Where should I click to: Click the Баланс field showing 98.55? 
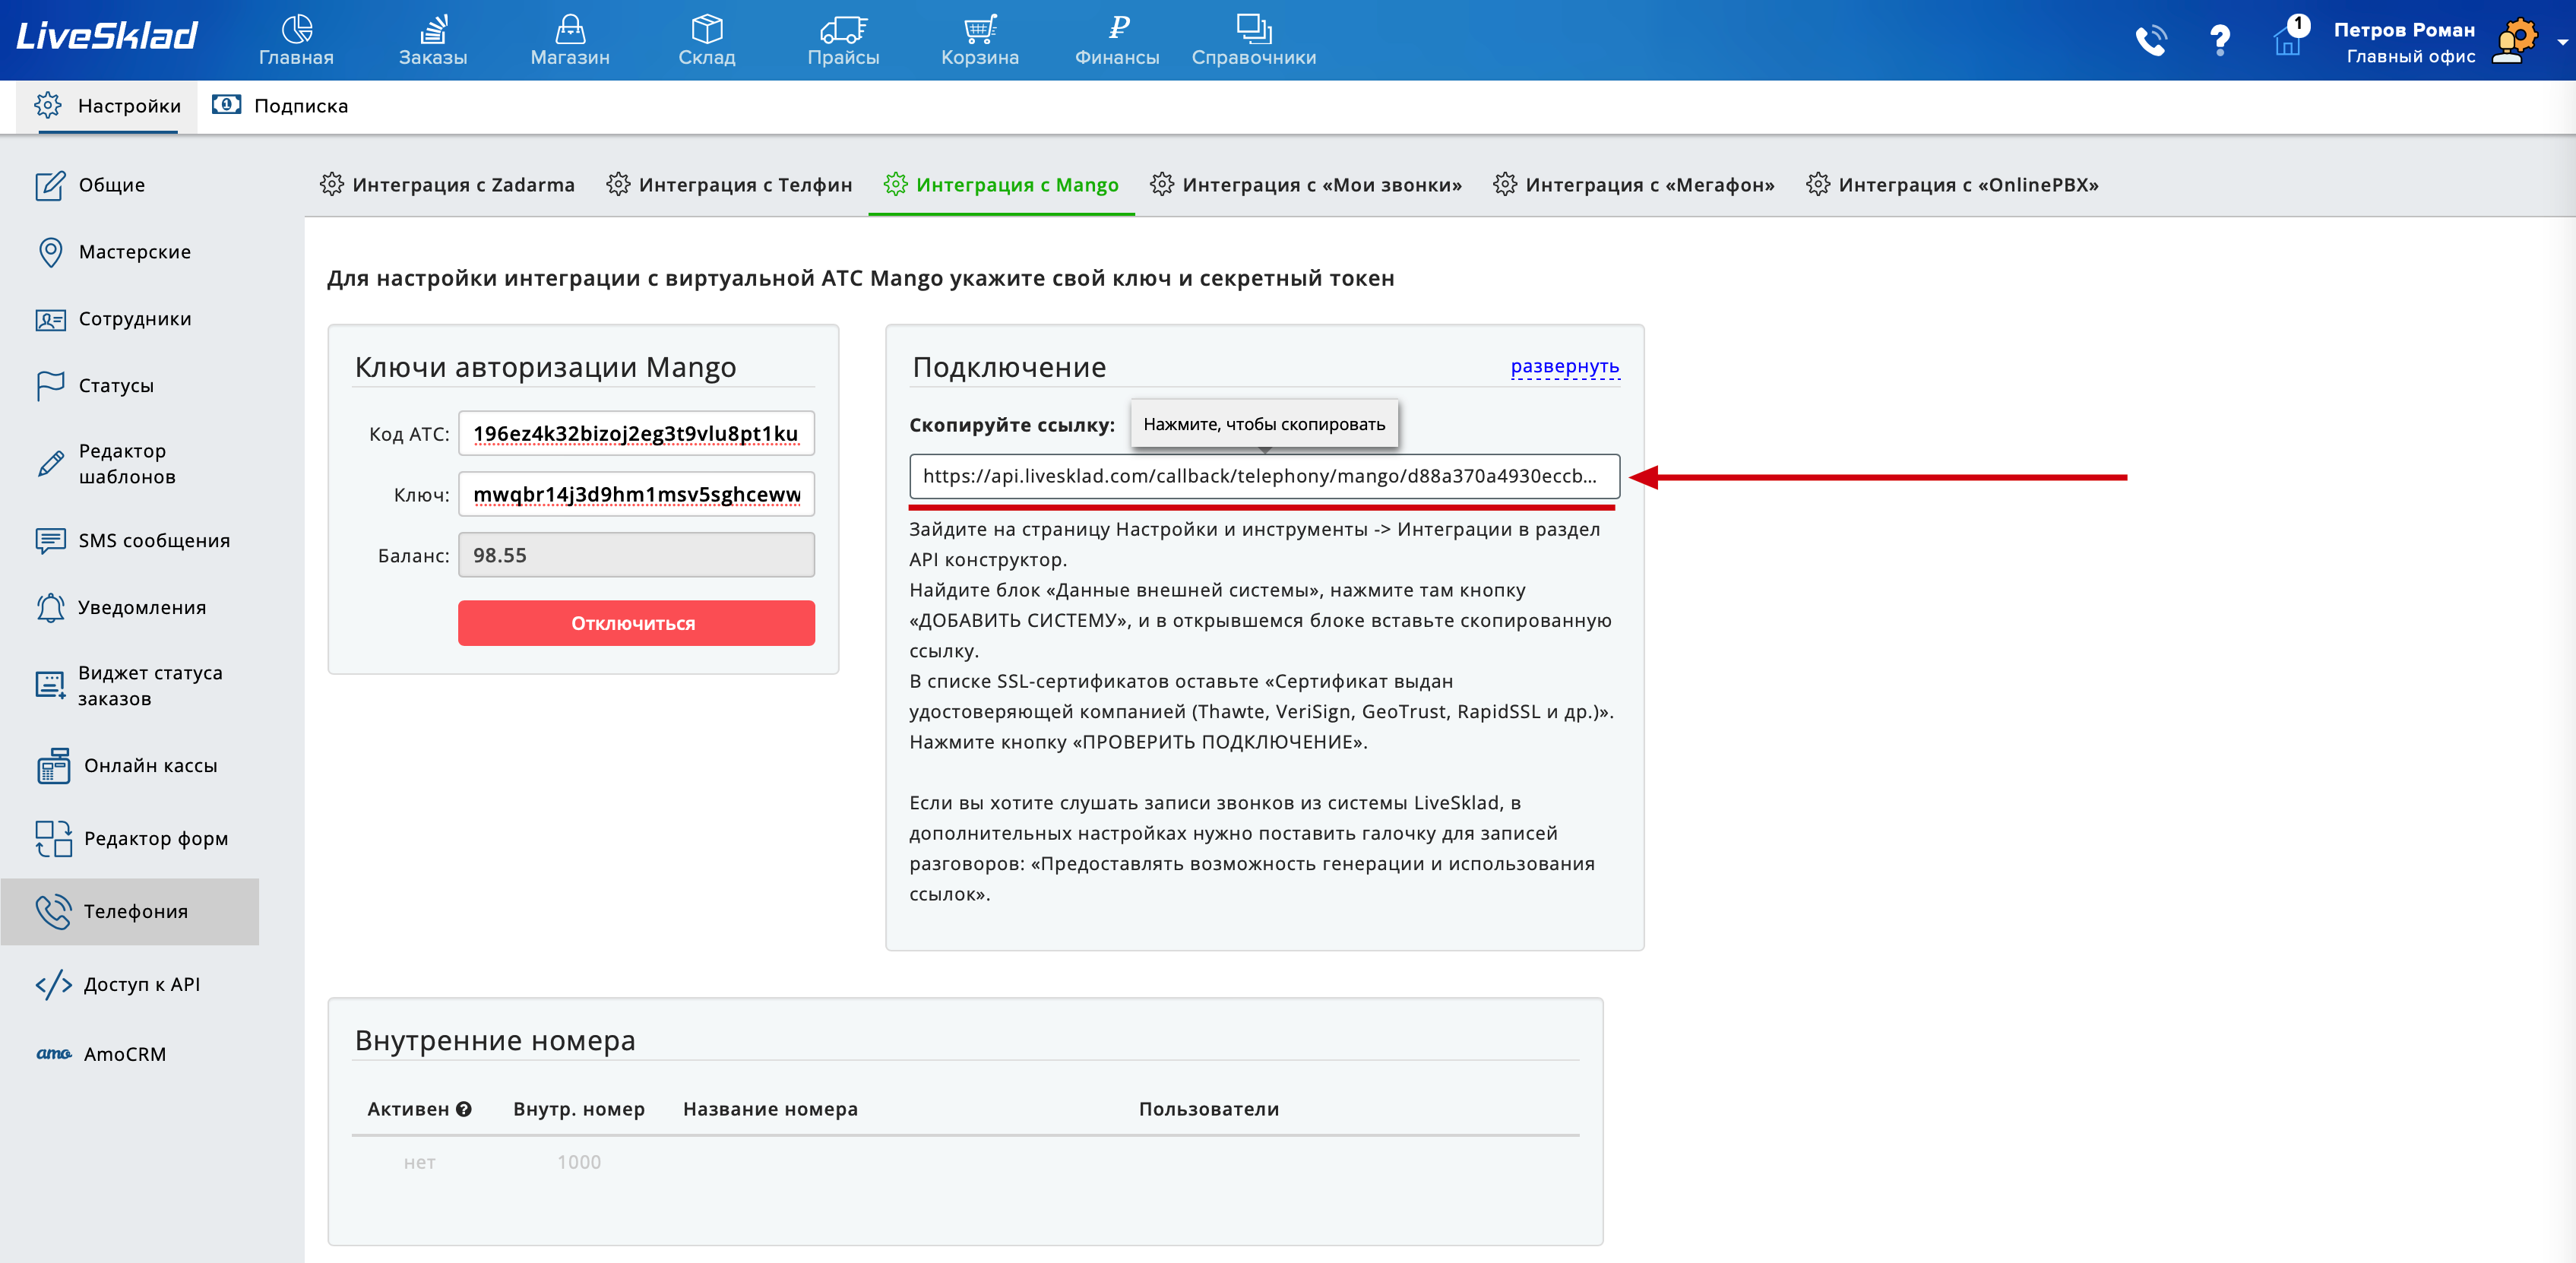[x=636, y=555]
